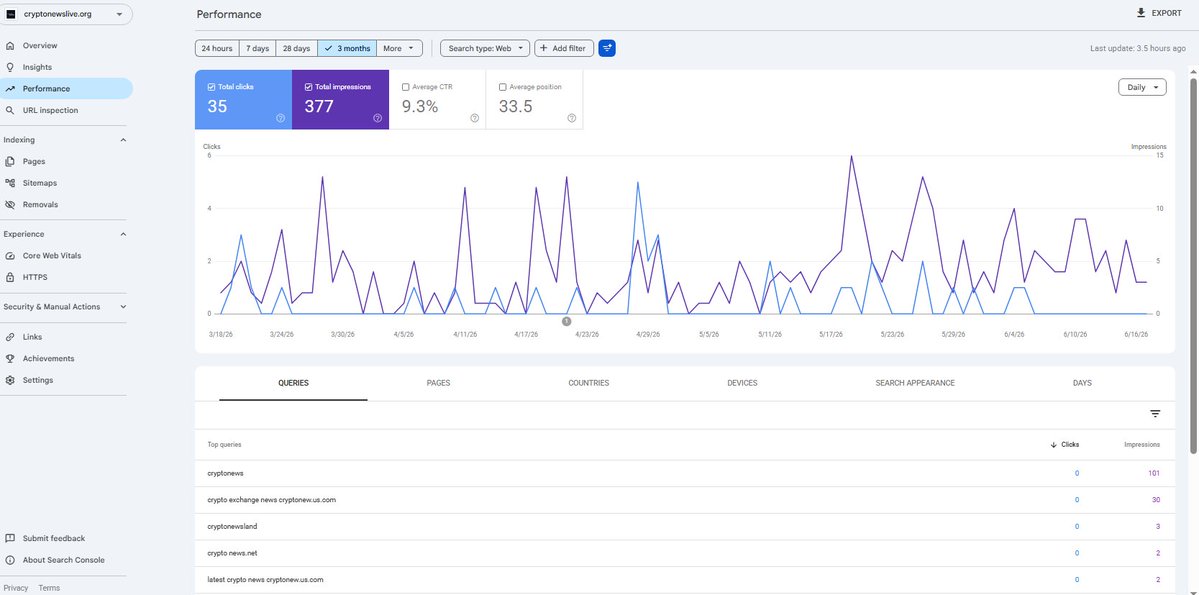Switch to the Days tab
The image size is (1199, 595).
(1082, 383)
